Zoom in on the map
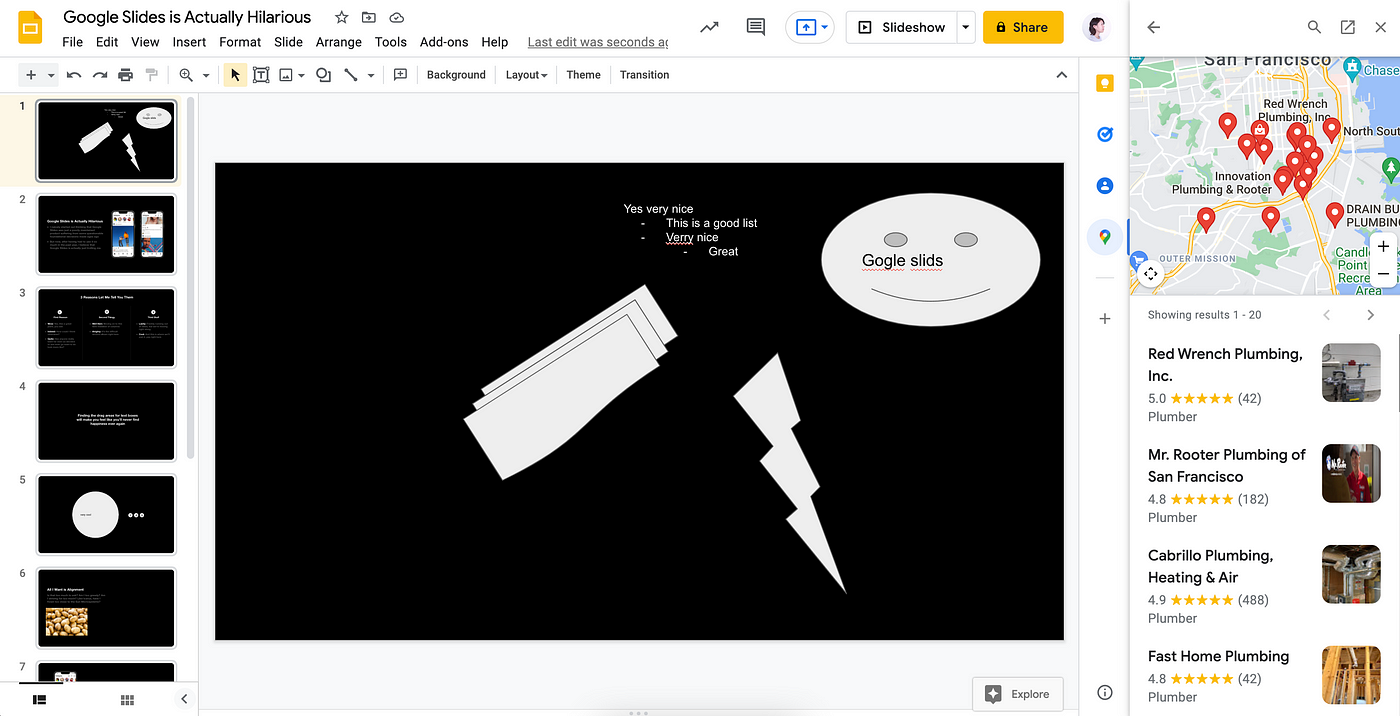1400x716 pixels. [x=1383, y=246]
